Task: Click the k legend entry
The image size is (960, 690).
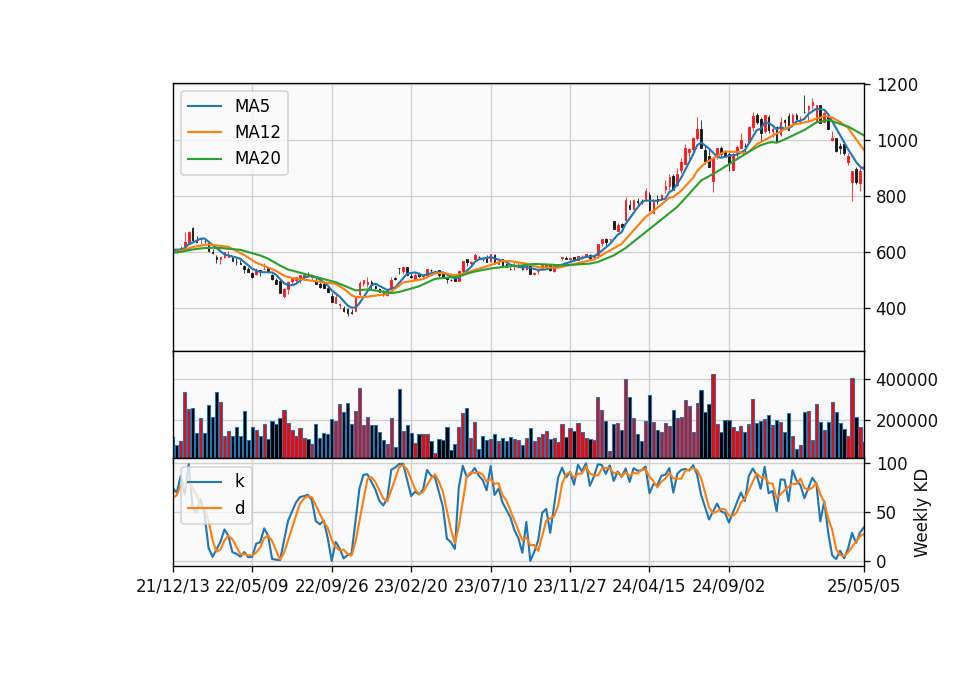Action: pos(216,481)
